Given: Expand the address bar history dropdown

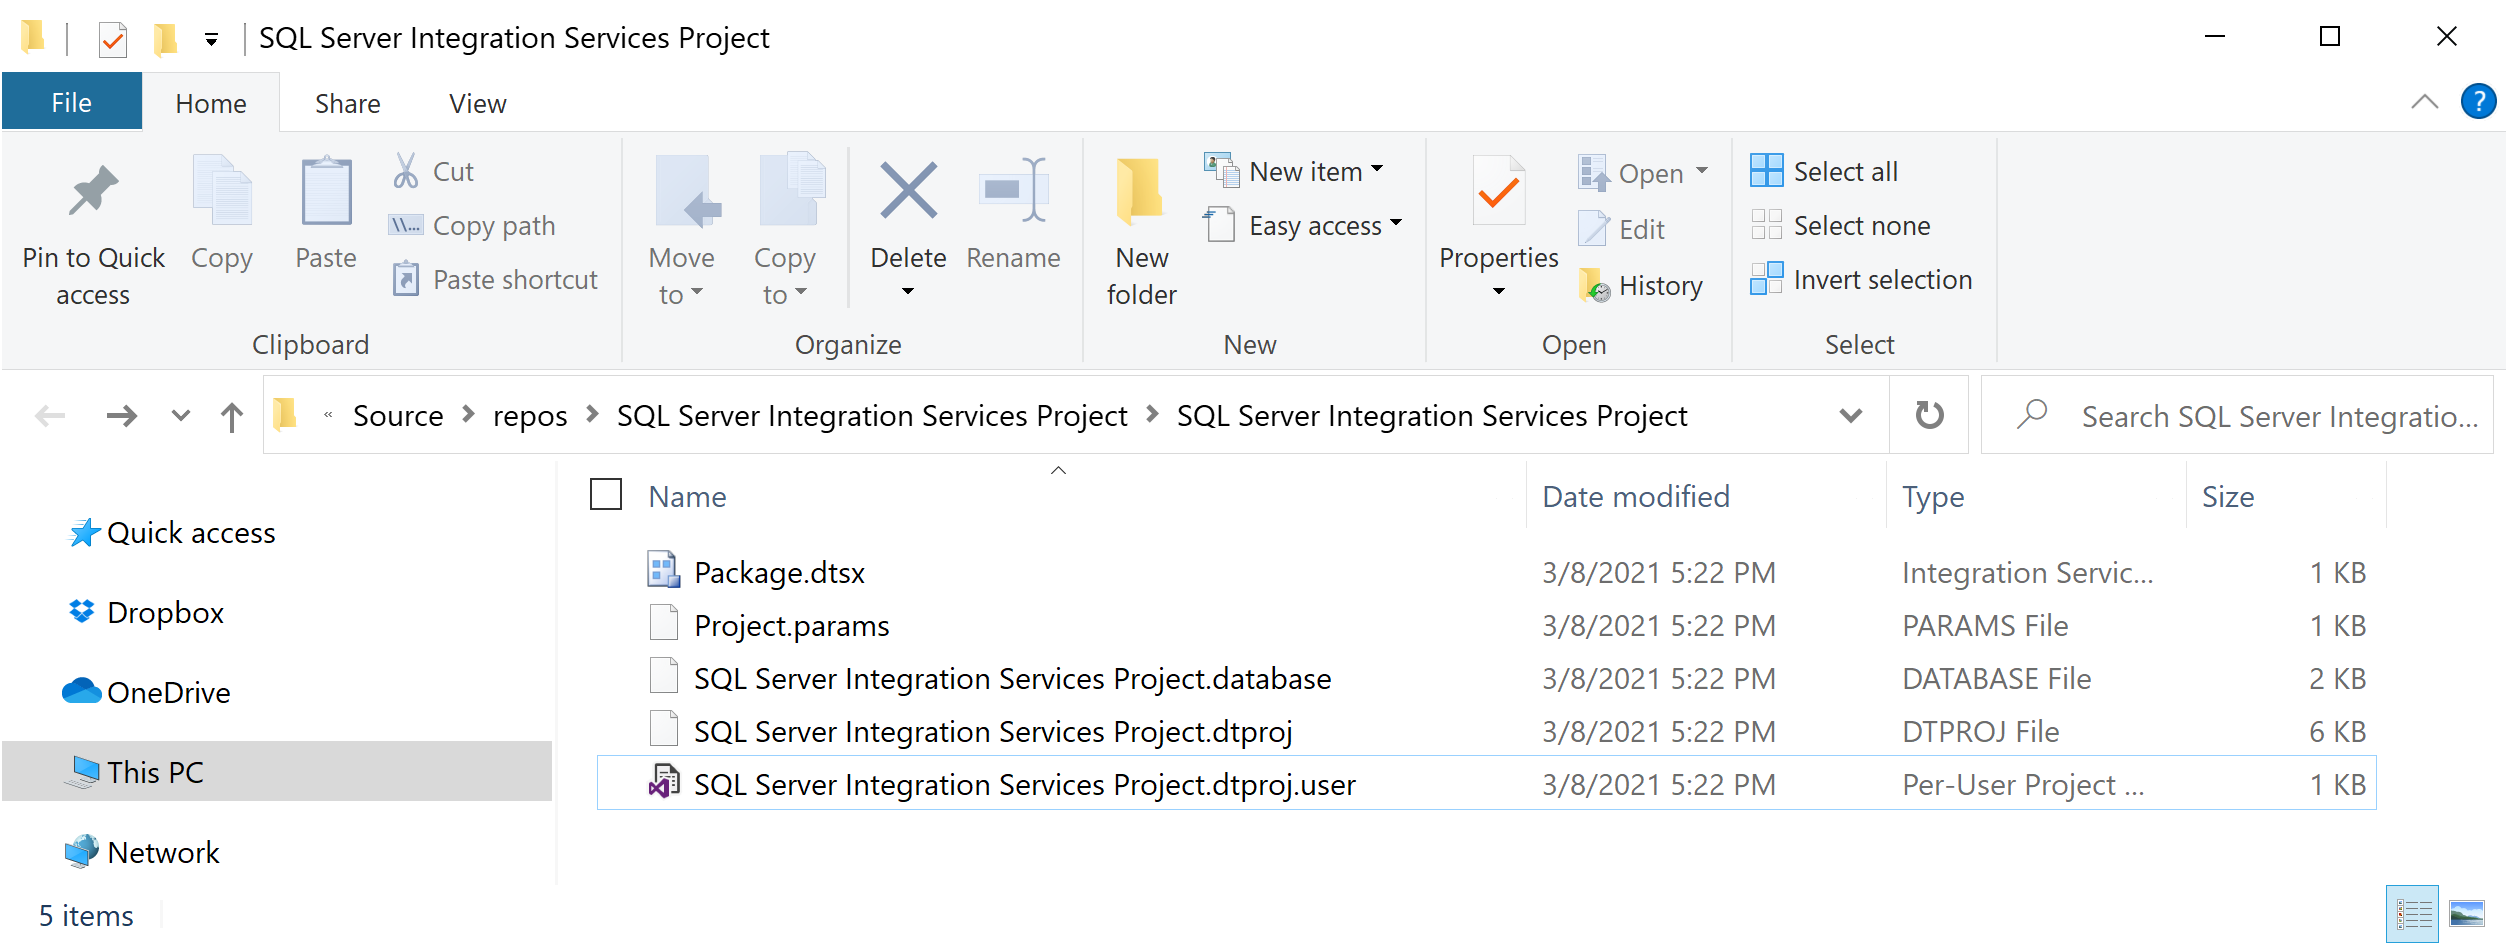Looking at the screenshot, I should [x=1851, y=415].
